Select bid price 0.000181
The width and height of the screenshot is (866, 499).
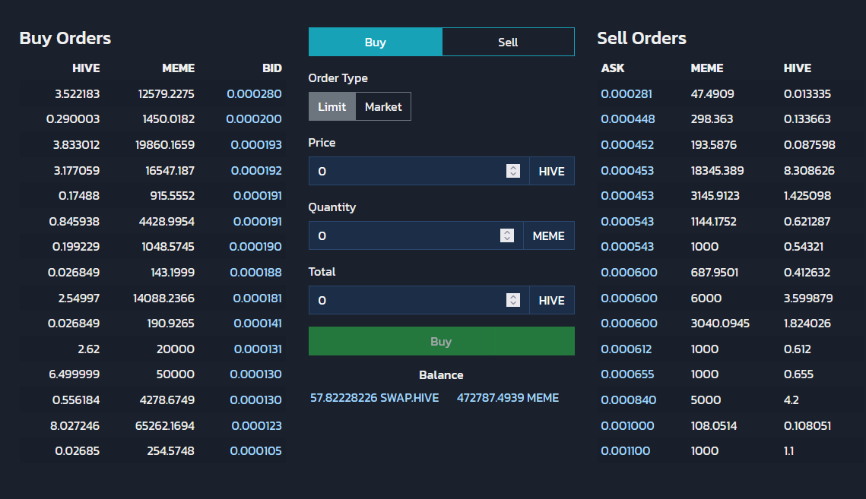point(257,298)
